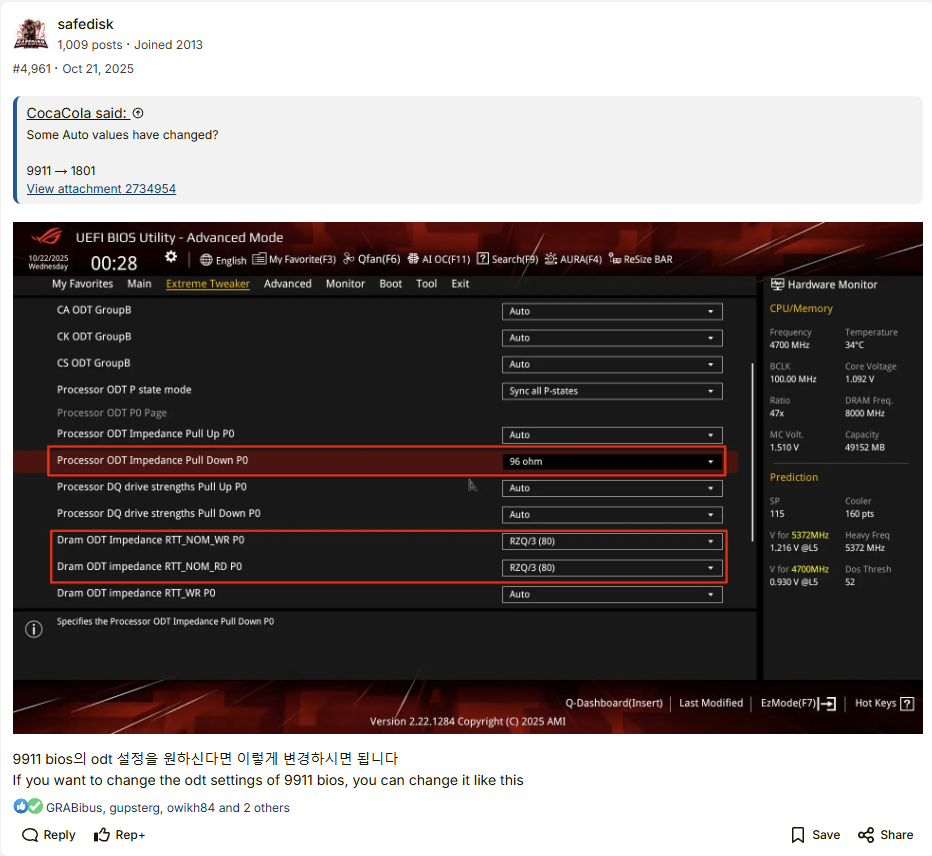Screen dimensions: 932x856
Task: Click the Hot Keys question mark icon
Action: click(907, 704)
